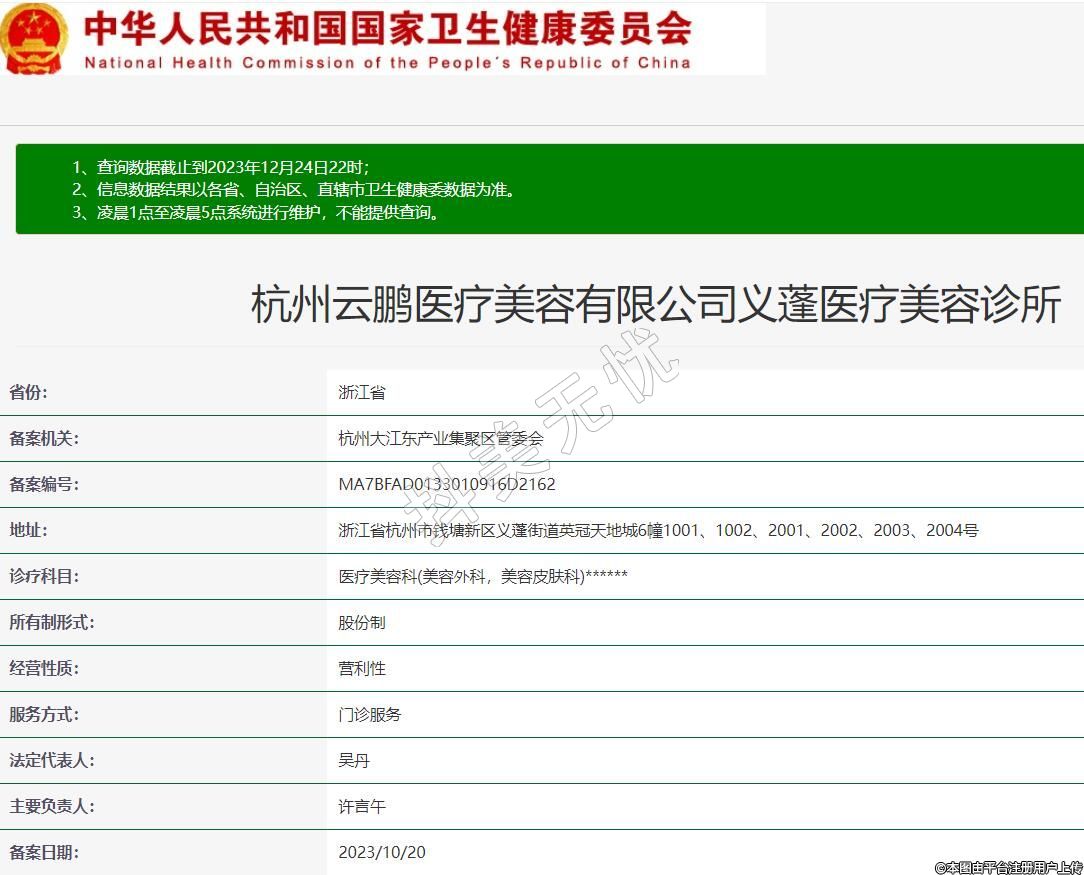Select the clinic name heading
The image size is (1084, 875).
point(655,304)
